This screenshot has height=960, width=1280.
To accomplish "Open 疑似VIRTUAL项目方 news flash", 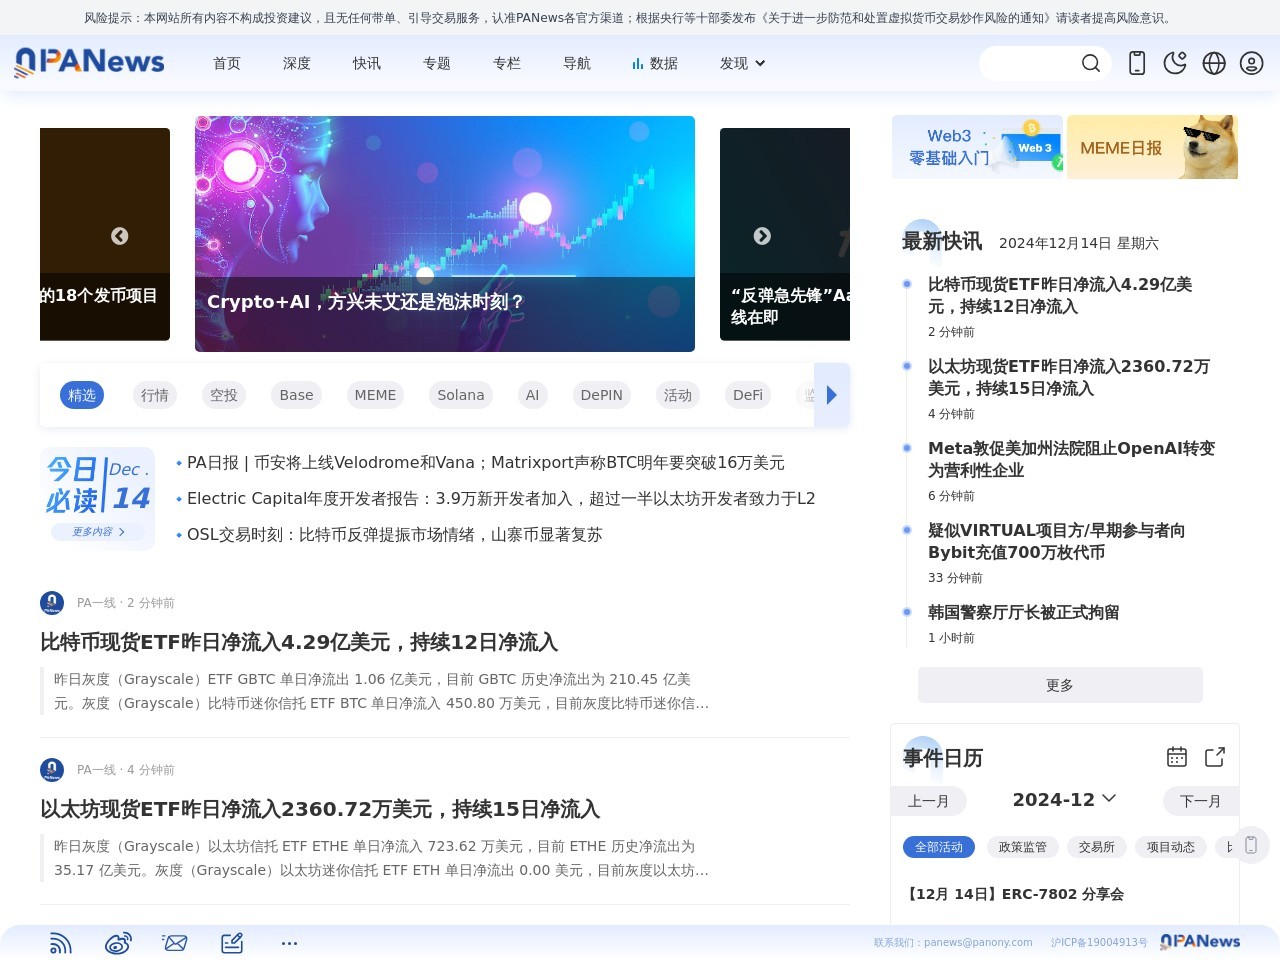I will (x=1056, y=541).
